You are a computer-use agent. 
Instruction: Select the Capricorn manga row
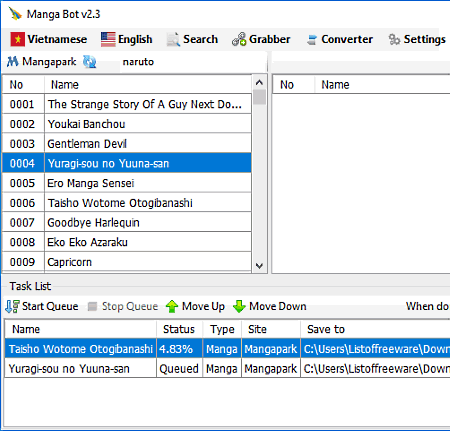127,262
